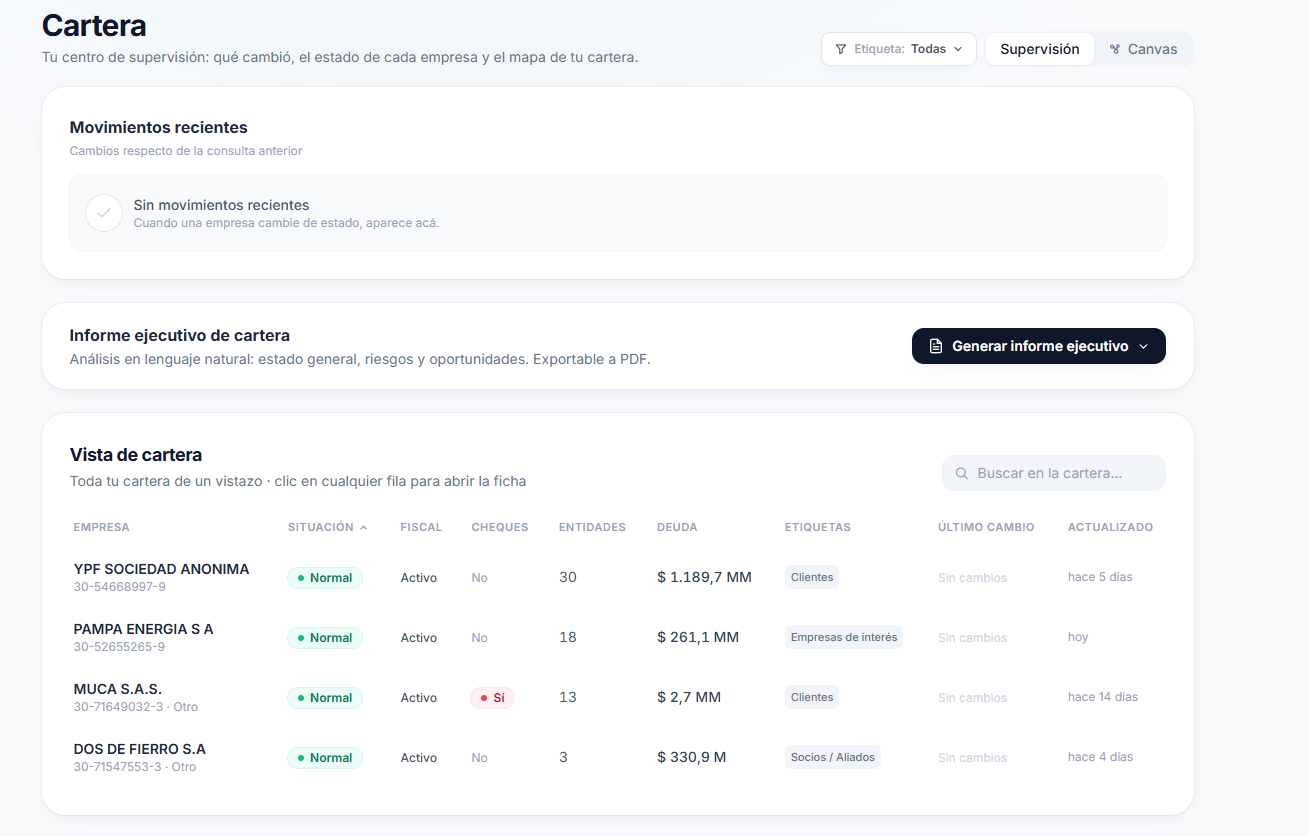Click the funnel filter icon
This screenshot has height=836, width=1309.
841,49
